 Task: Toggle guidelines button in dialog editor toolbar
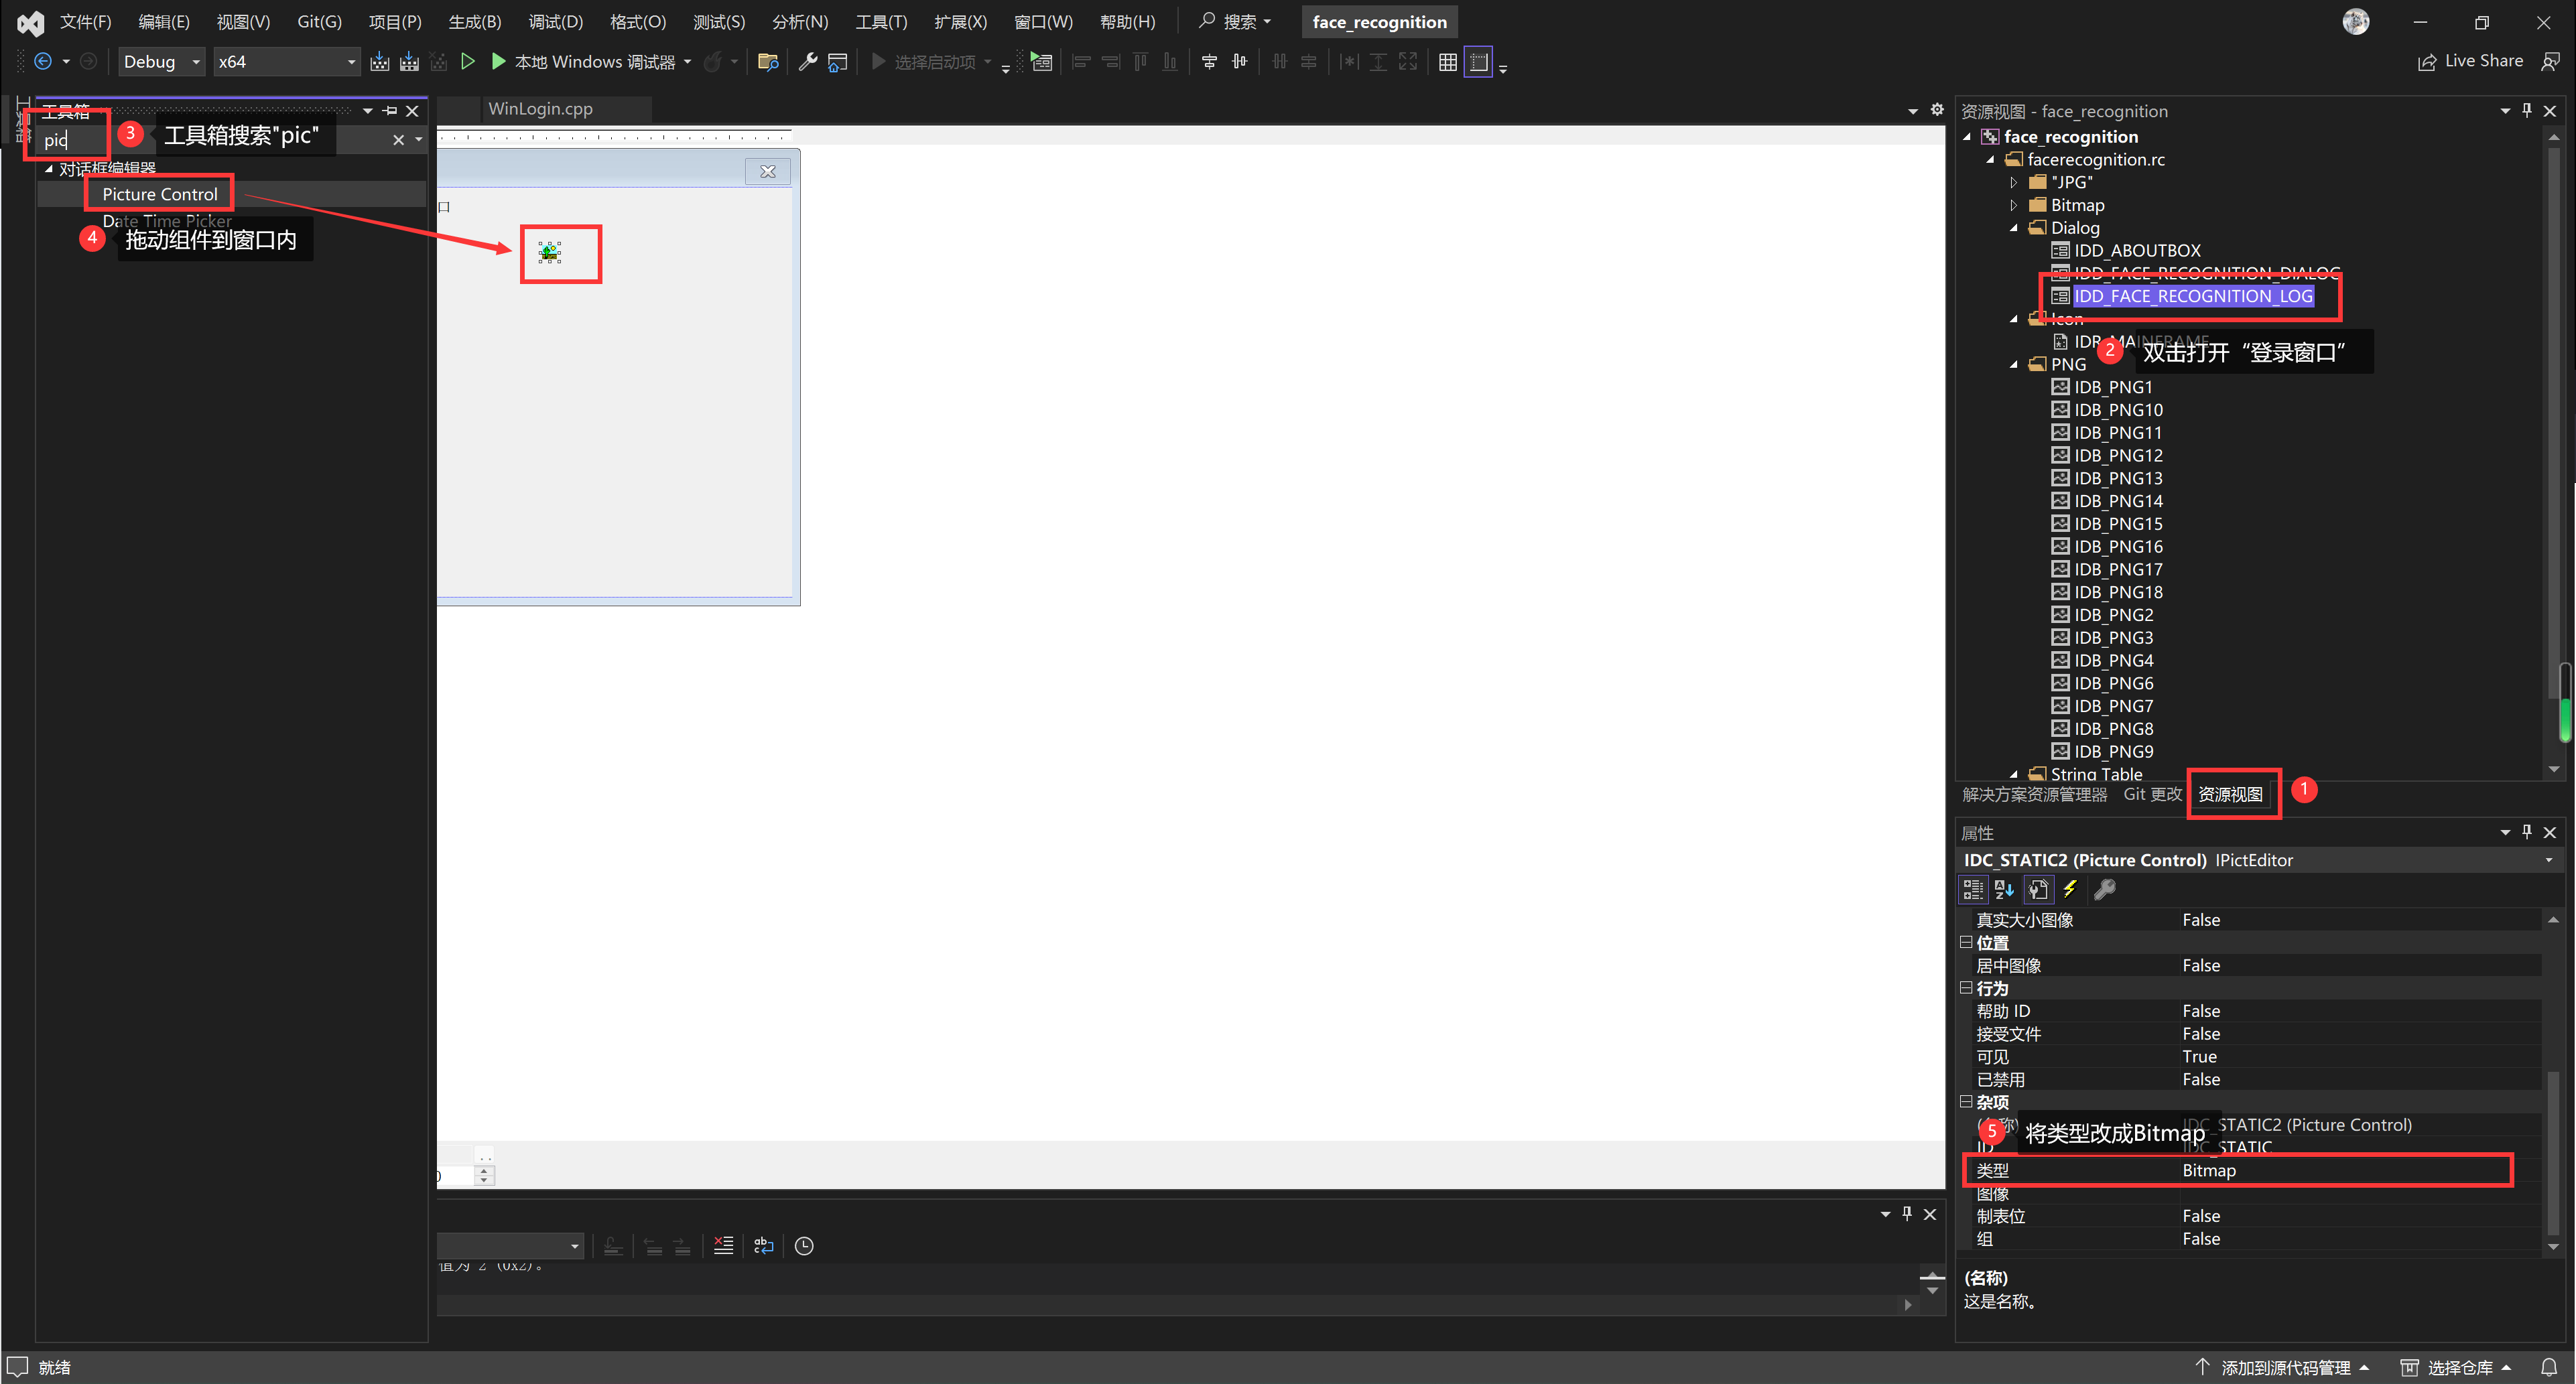(x=1478, y=62)
